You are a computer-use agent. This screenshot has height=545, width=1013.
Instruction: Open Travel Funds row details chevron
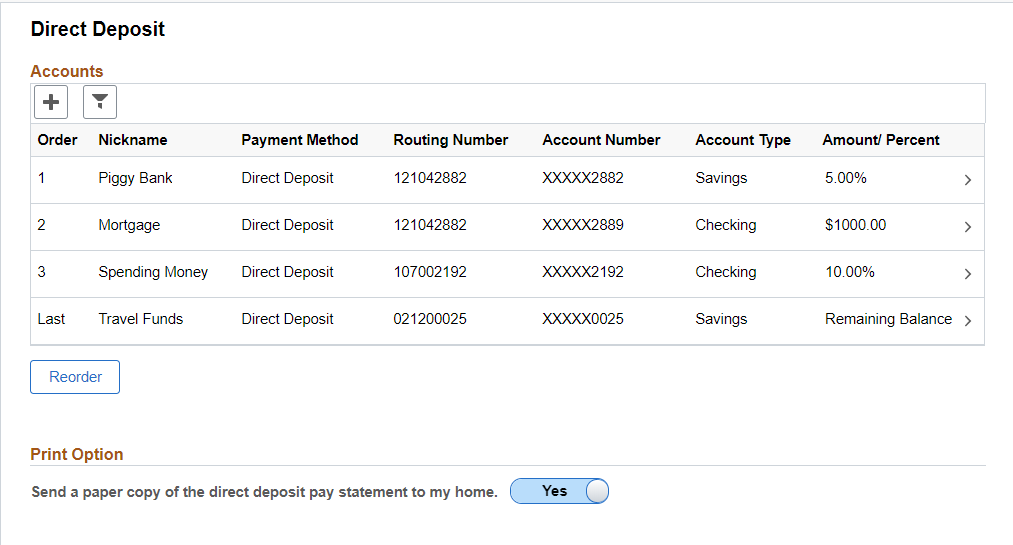click(967, 321)
